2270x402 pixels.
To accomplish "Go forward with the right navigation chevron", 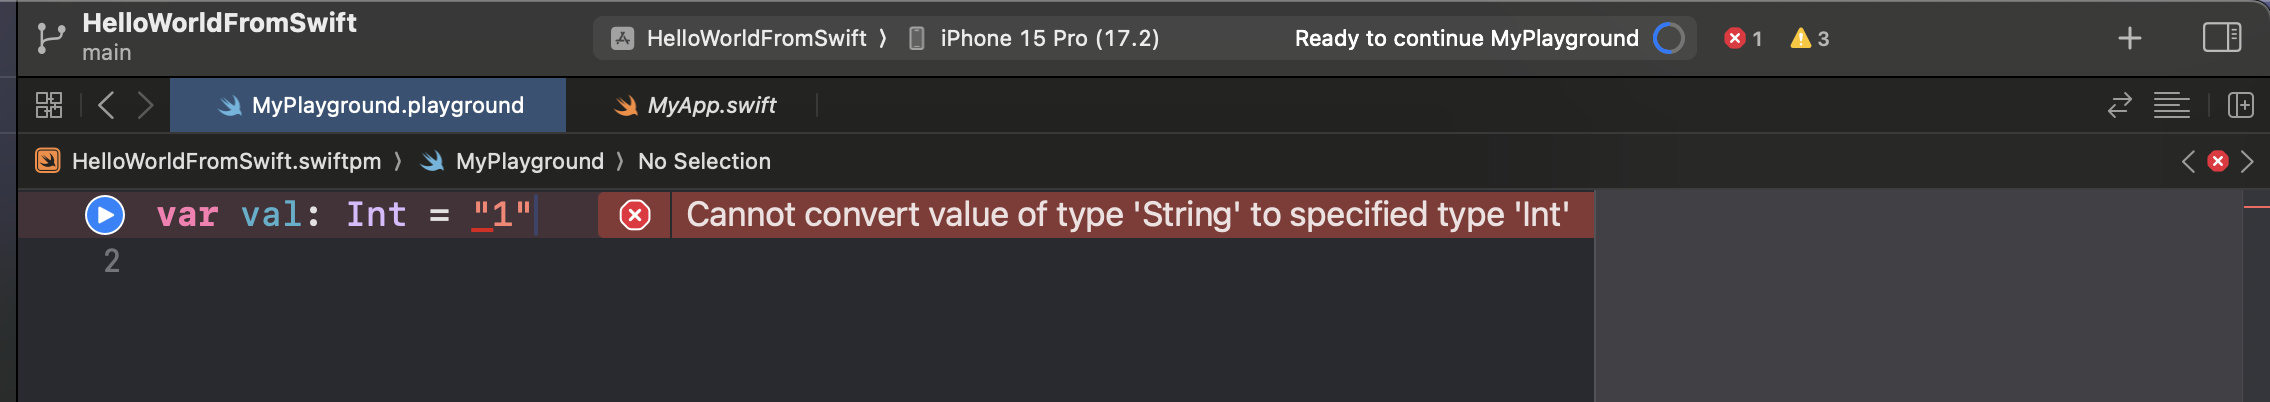I will click(x=146, y=105).
